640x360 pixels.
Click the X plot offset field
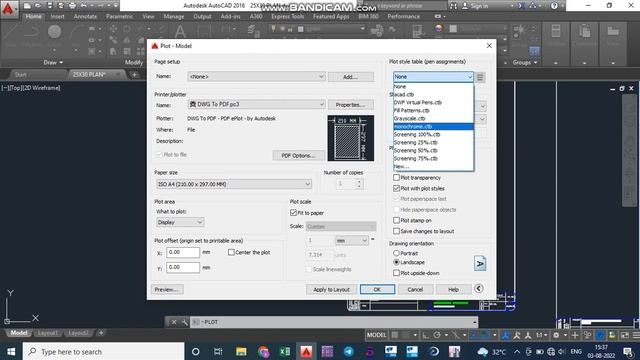pyautogui.click(x=183, y=252)
